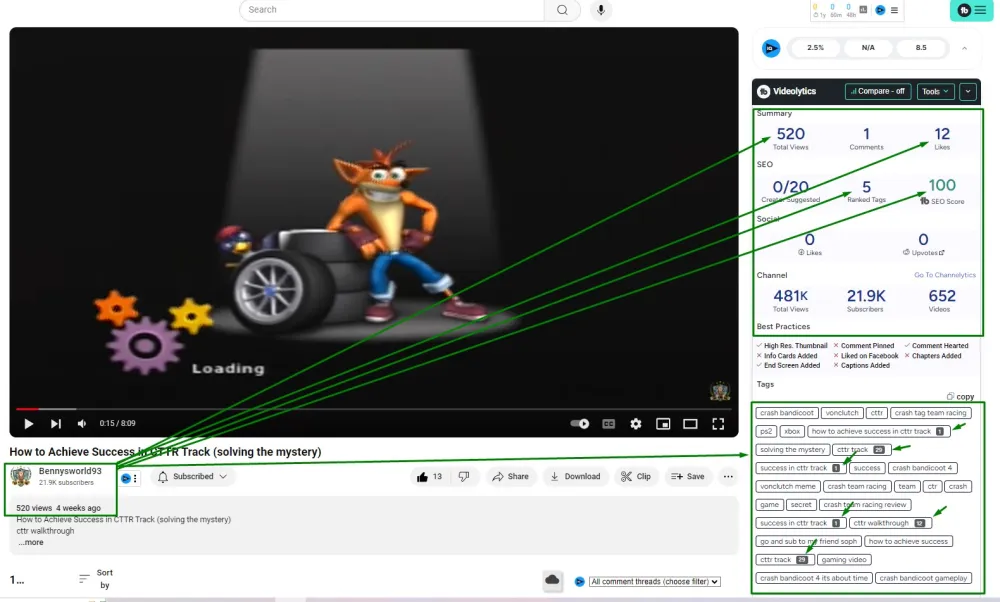Open Go To Channelytics link
Viewport: 1000px width, 602px height.
(945, 275)
